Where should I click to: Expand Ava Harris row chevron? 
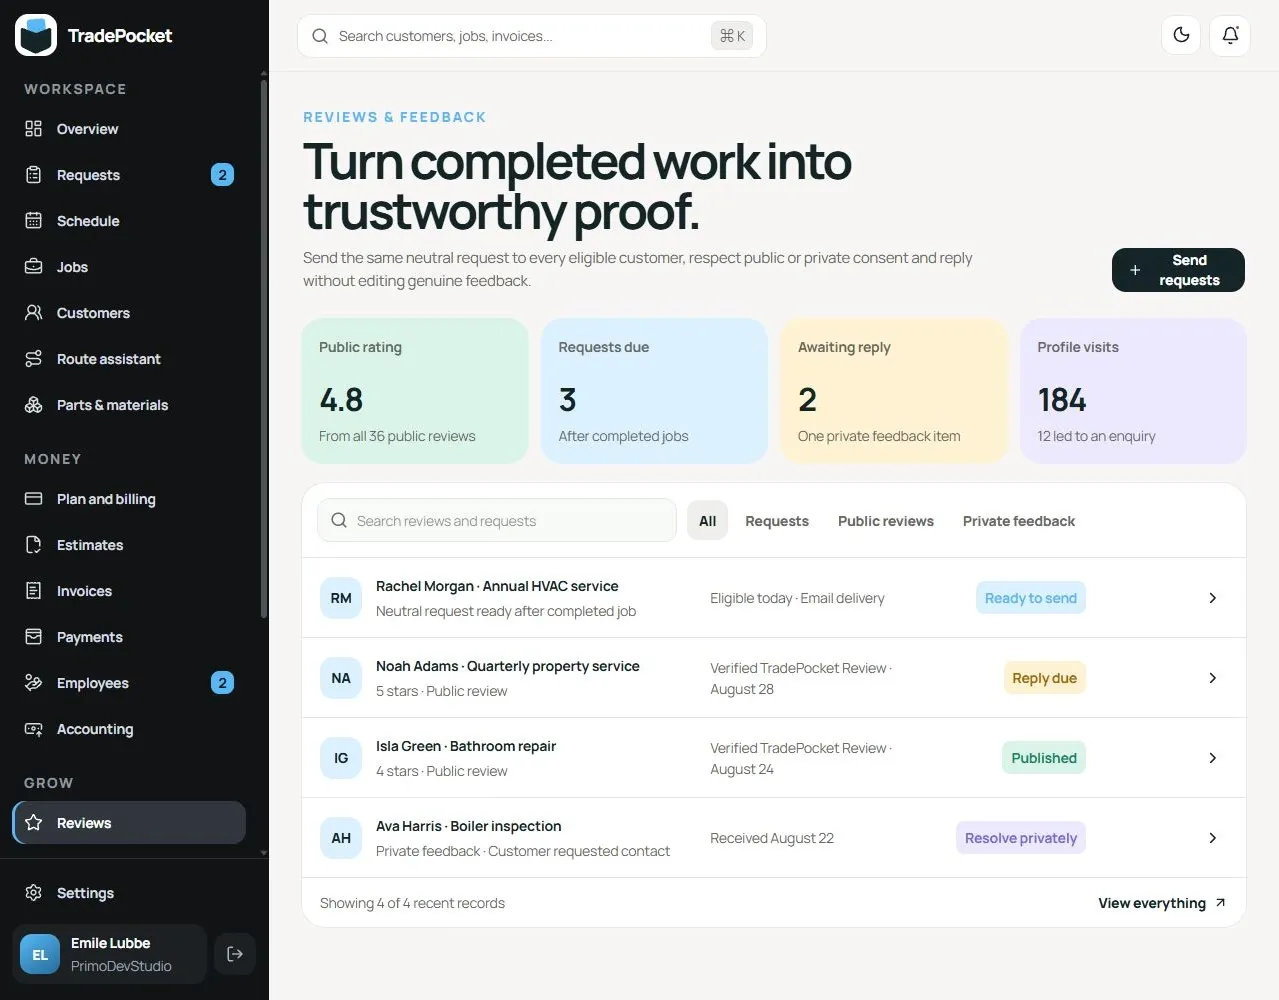[1212, 838]
